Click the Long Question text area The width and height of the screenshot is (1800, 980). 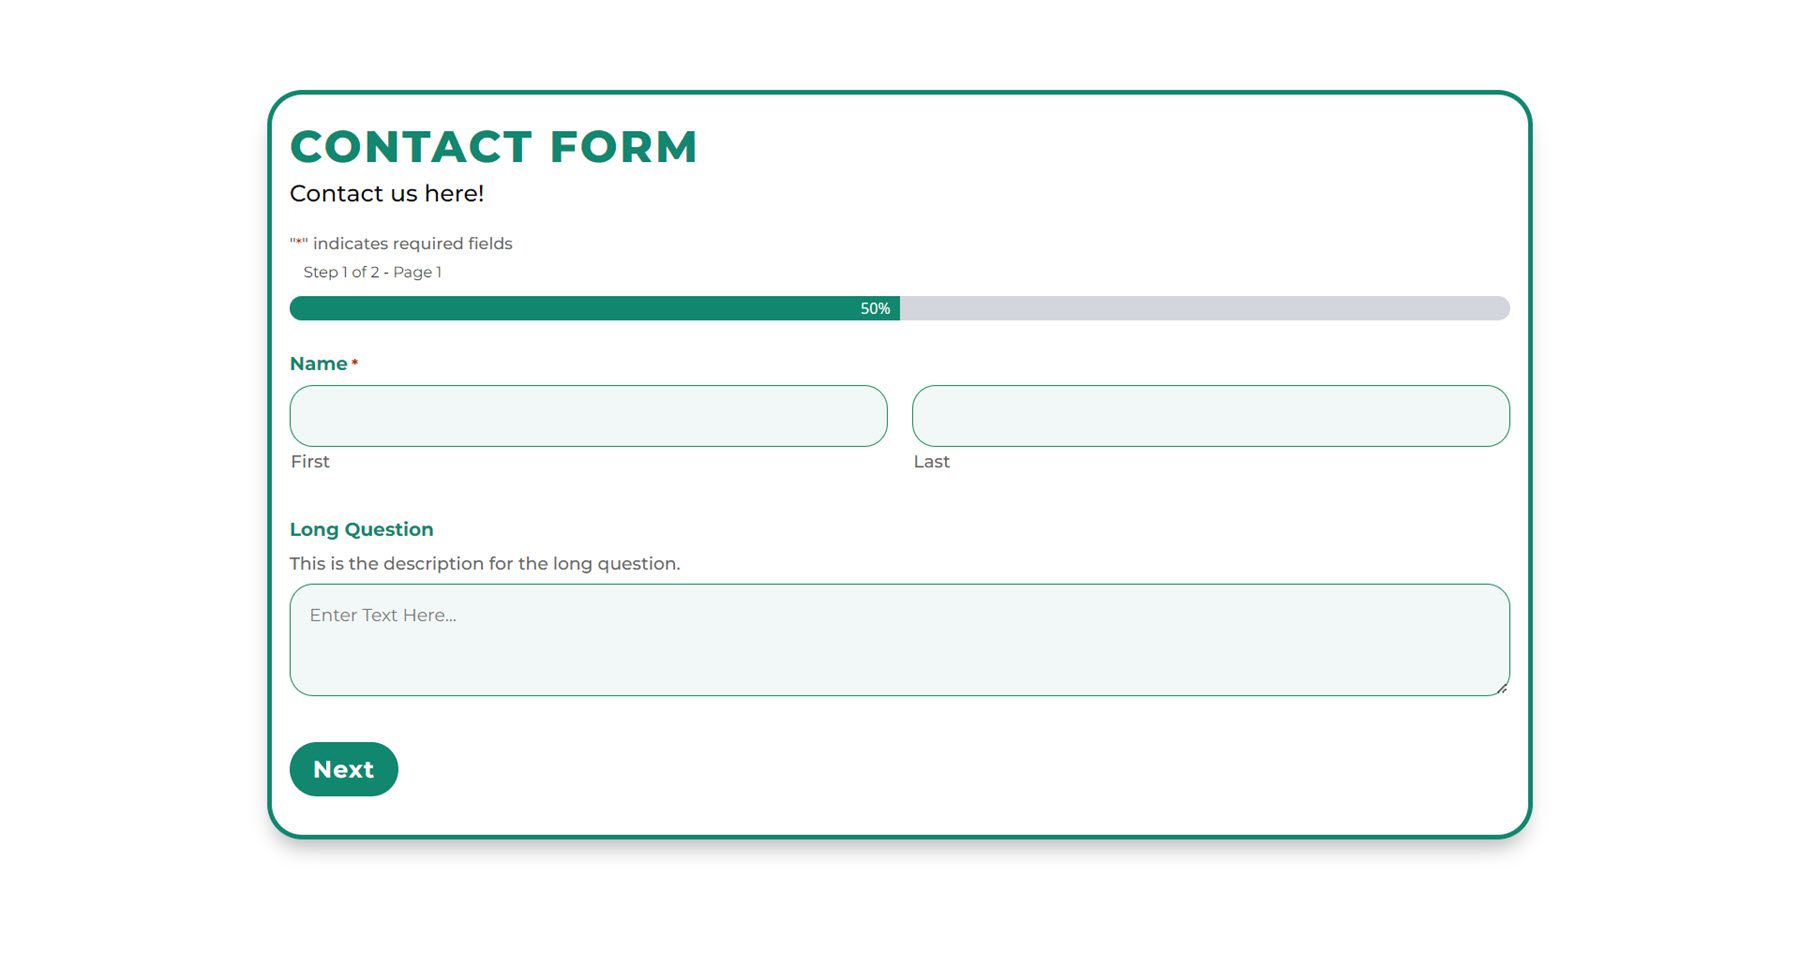click(x=899, y=640)
